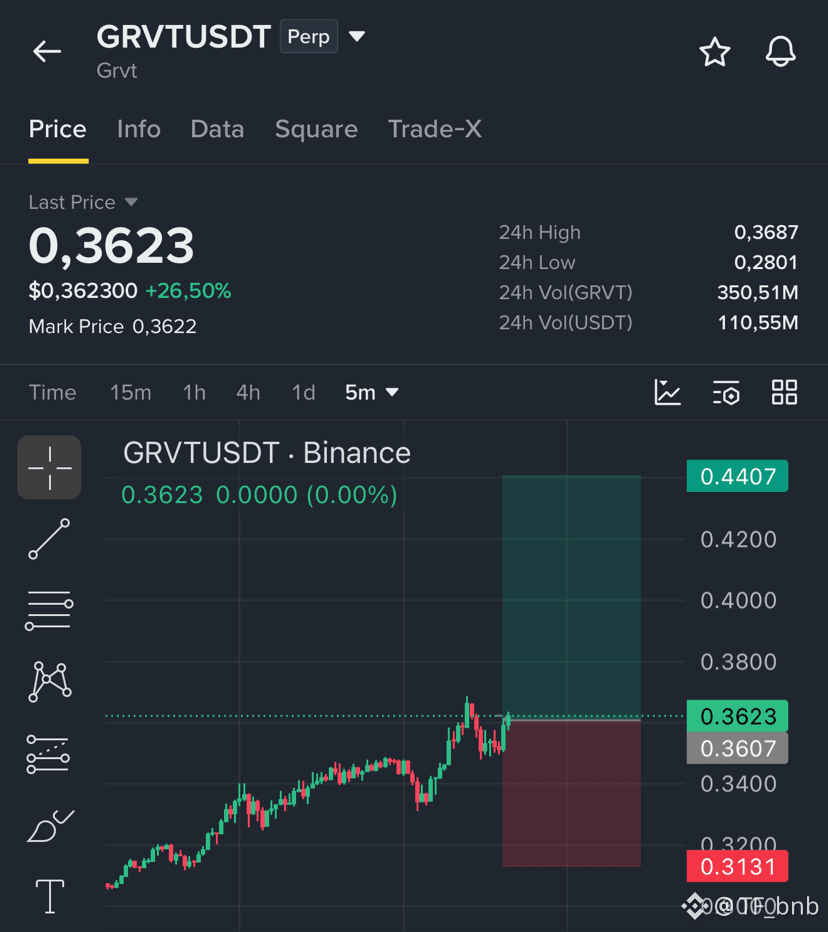Click the 0.4407 take-profit price label

(737, 476)
